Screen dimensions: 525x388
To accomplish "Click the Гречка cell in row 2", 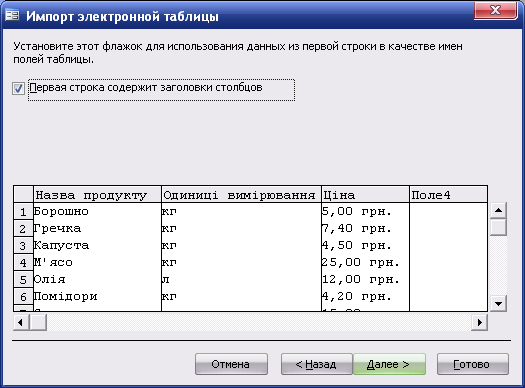I will point(97,229).
